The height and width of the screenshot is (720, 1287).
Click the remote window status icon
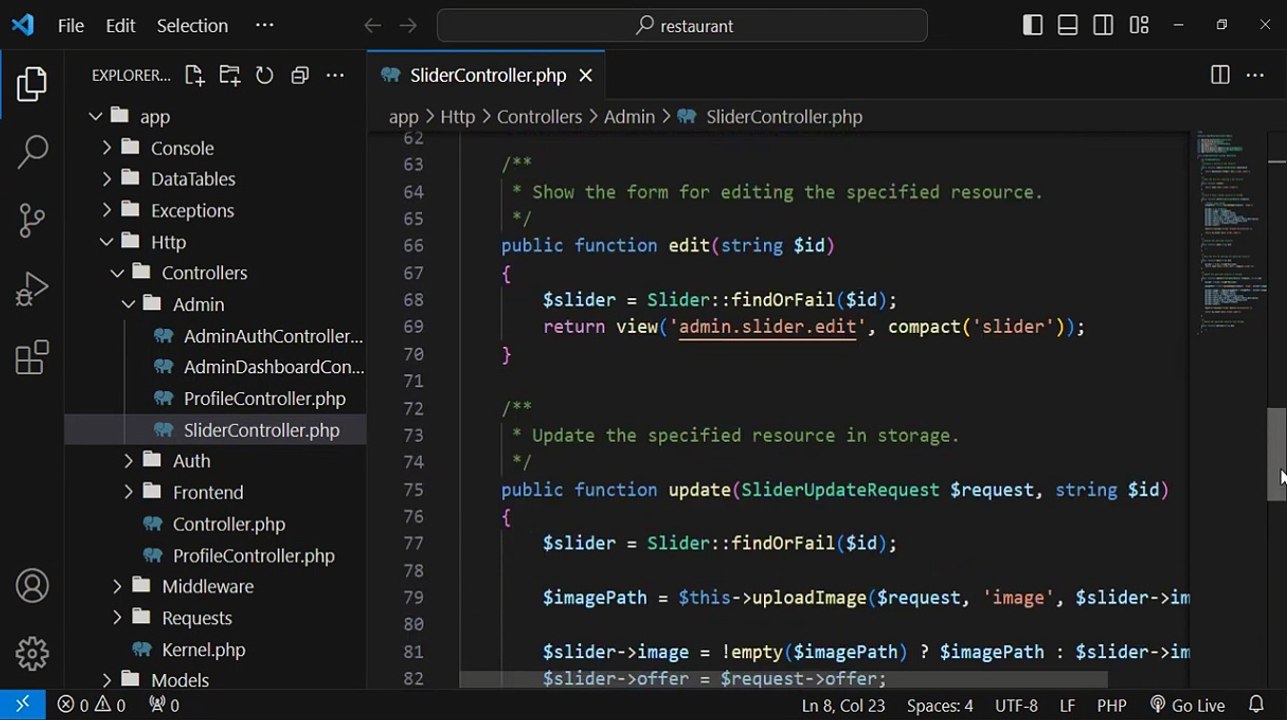[x=22, y=705]
